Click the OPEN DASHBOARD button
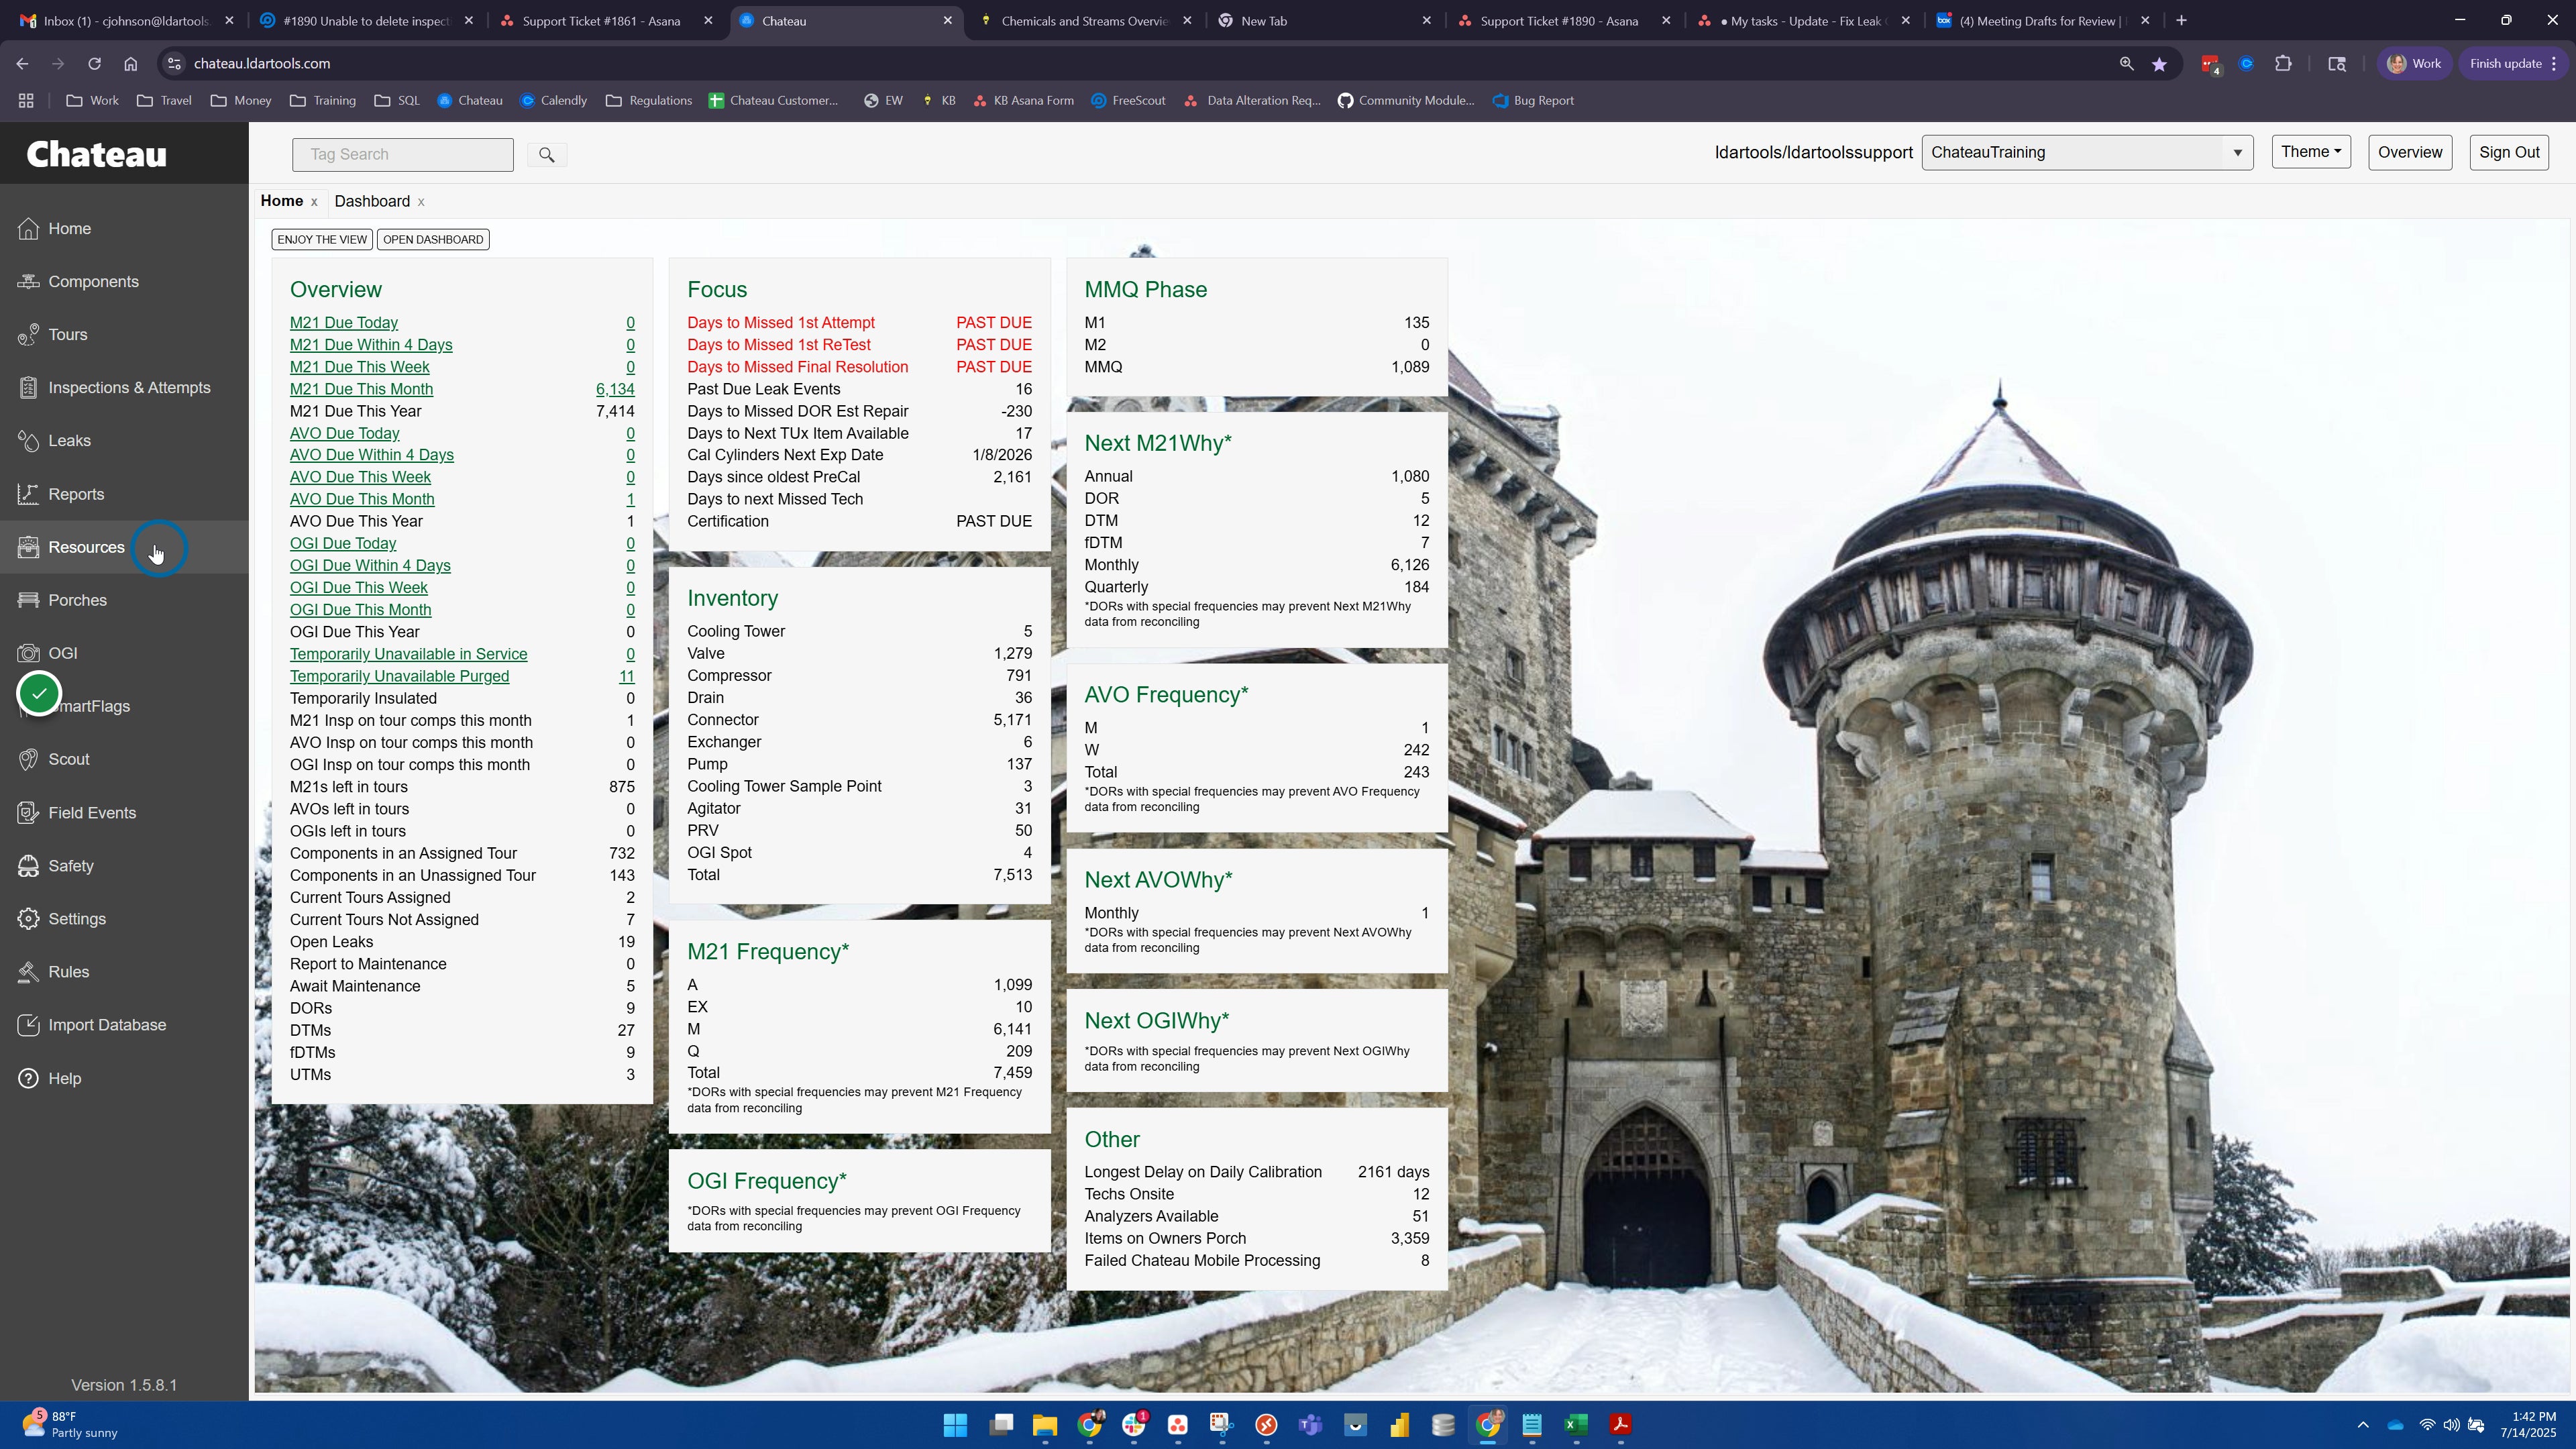 click(x=433, y=239)
